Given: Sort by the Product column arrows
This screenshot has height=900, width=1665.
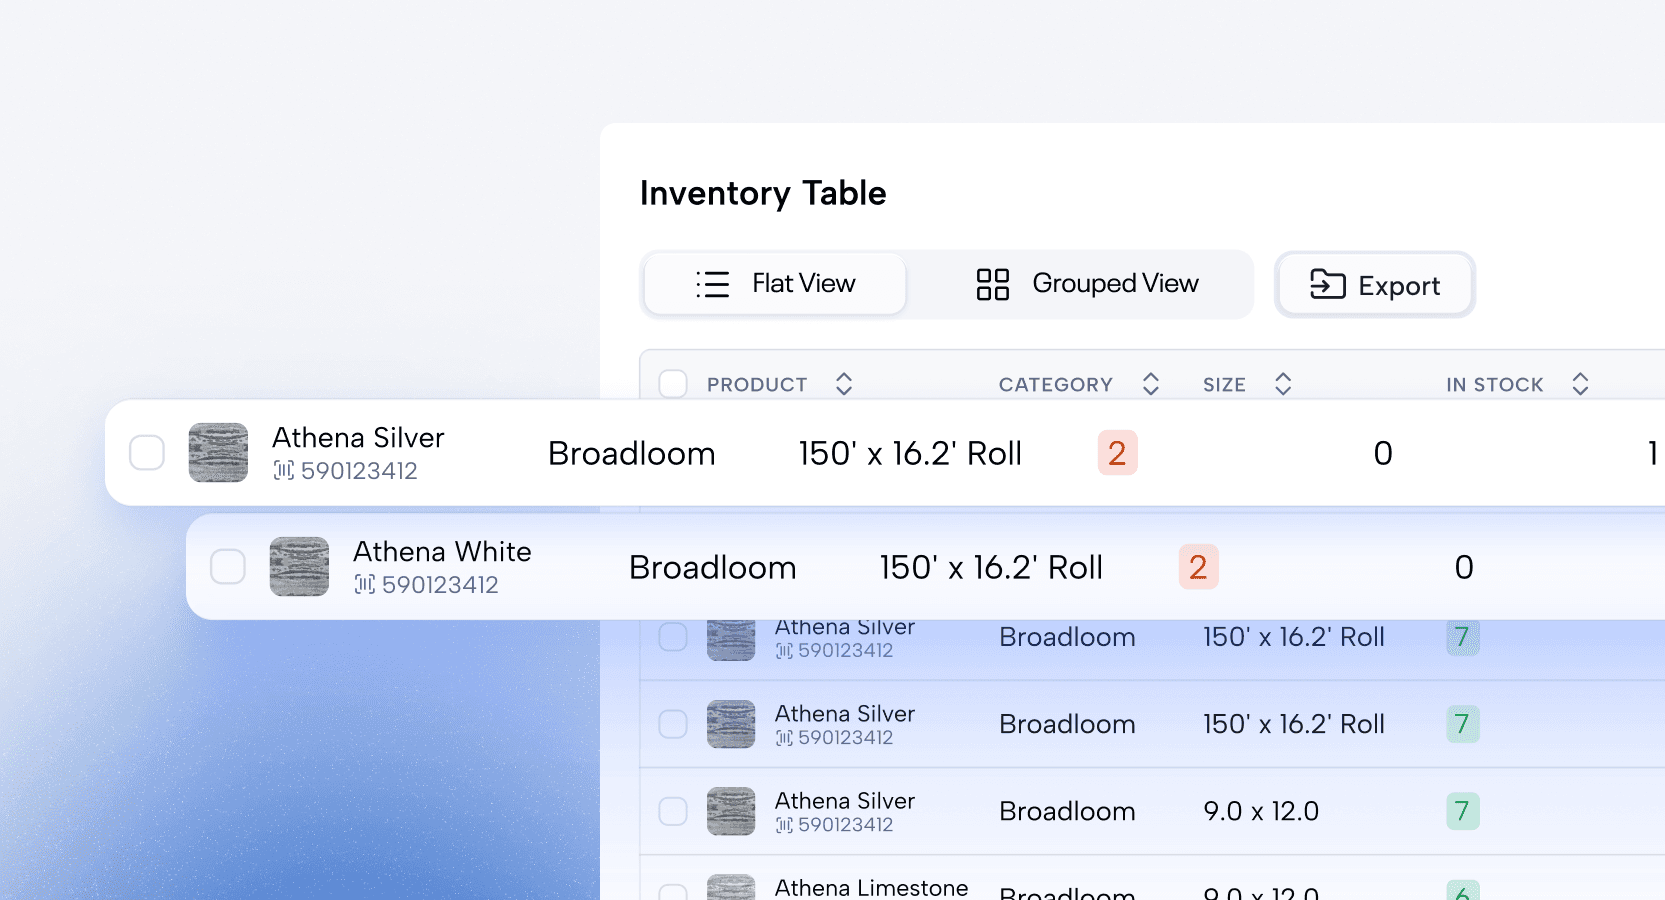Looking at the screenshot, I should tap(844, 384).
